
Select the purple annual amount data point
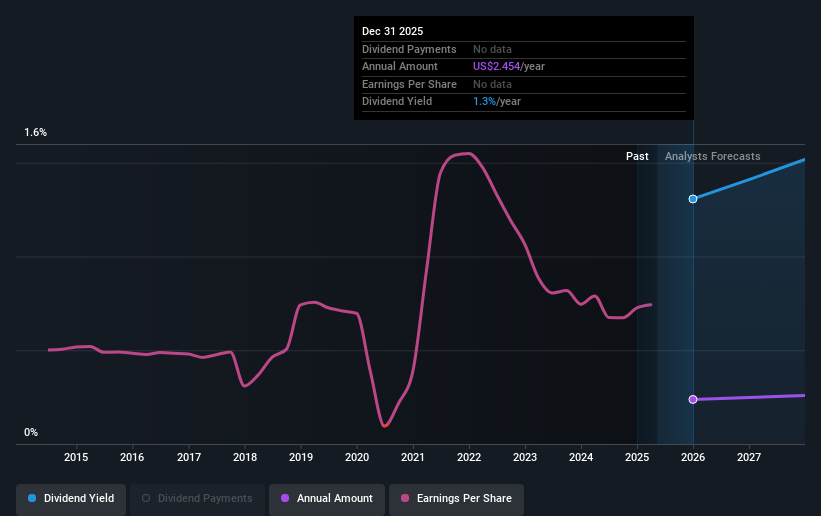click(x=693, y=400)
